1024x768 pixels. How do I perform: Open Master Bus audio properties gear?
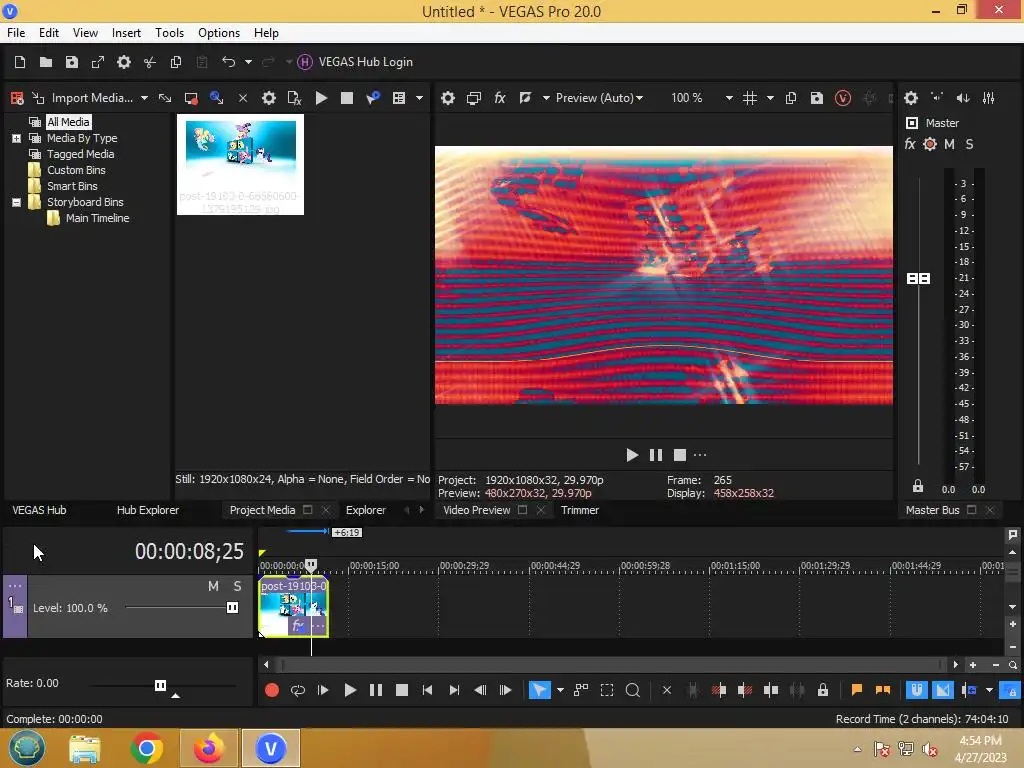pos(911,98)
